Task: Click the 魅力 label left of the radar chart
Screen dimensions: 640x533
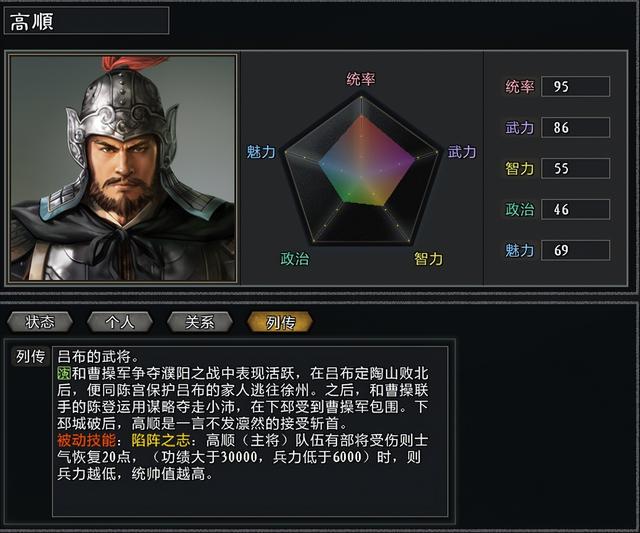Action: click(x=261, y=152)
